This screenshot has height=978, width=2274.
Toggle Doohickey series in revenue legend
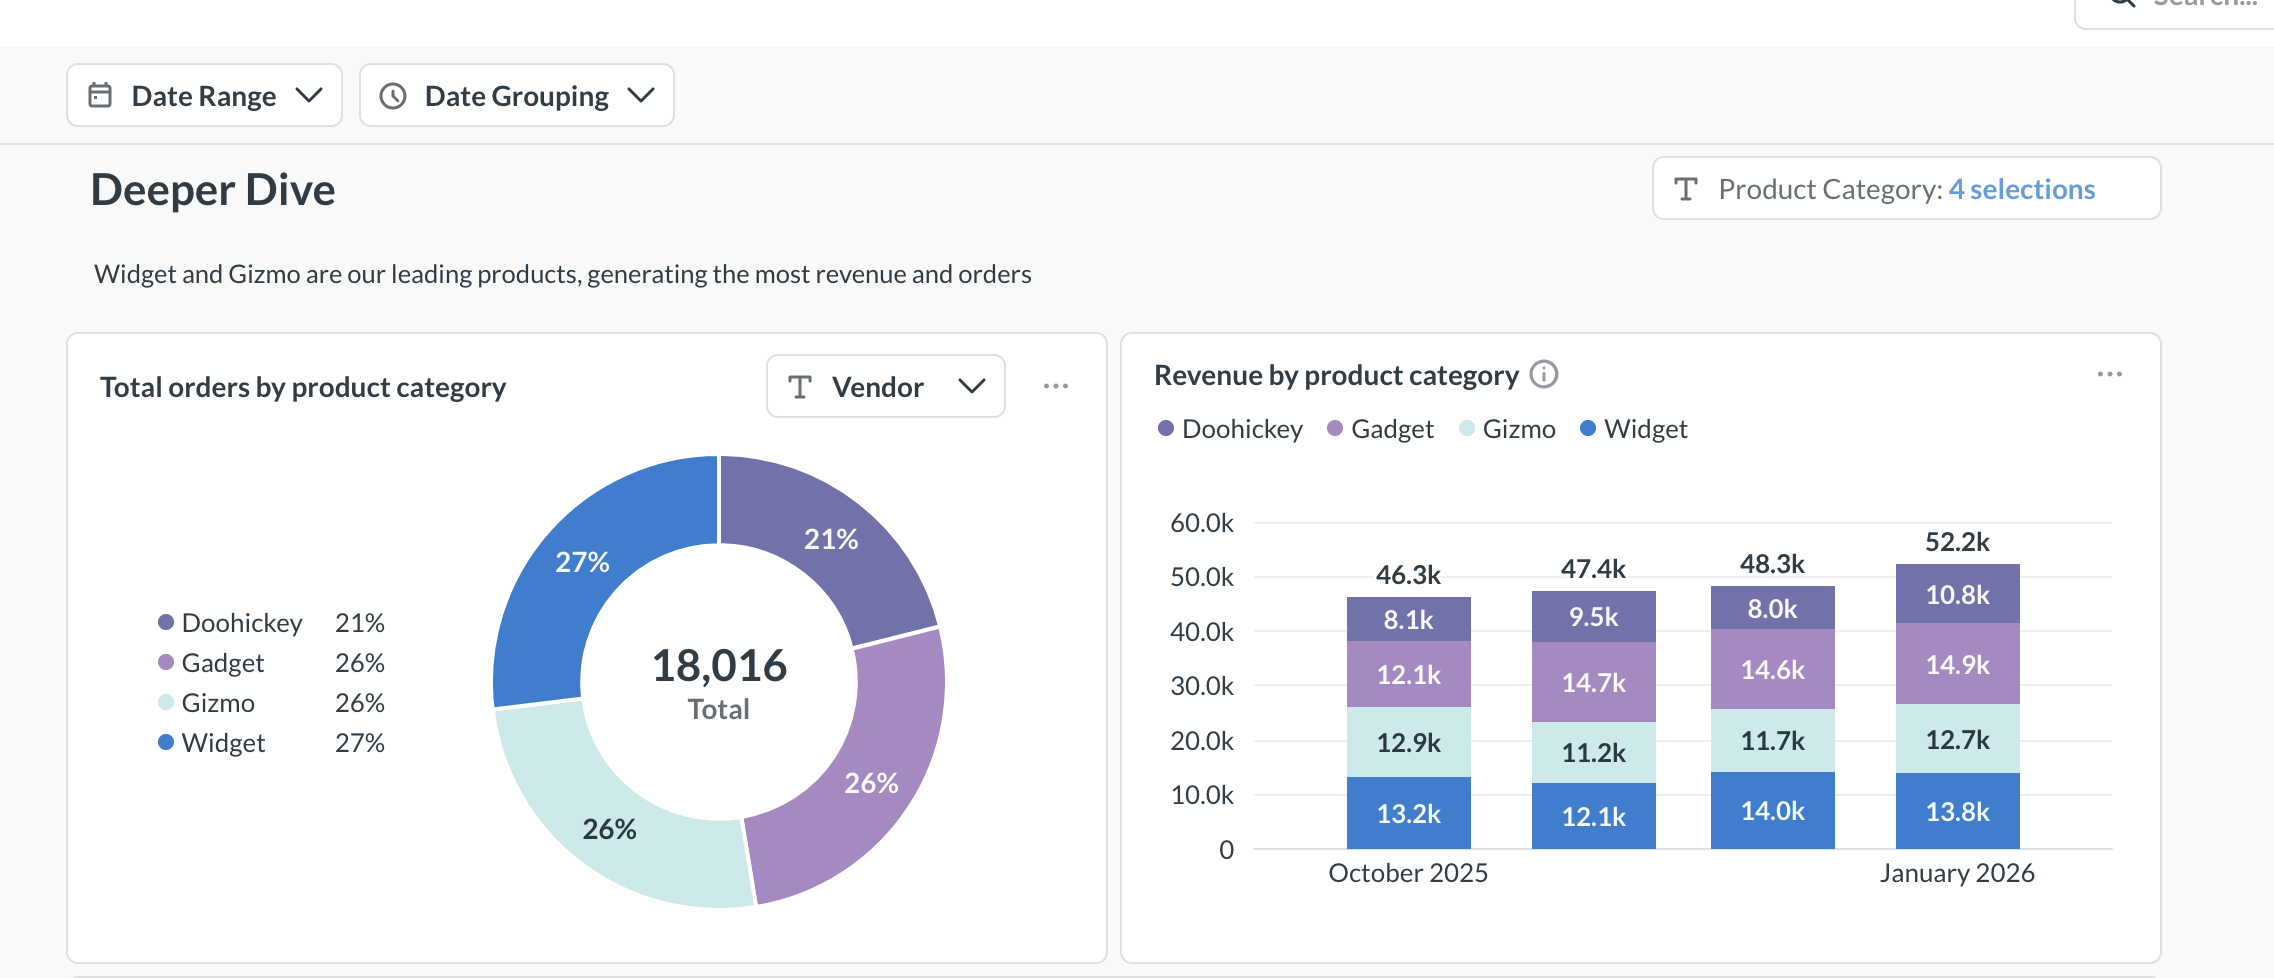tap(1230, 429)
